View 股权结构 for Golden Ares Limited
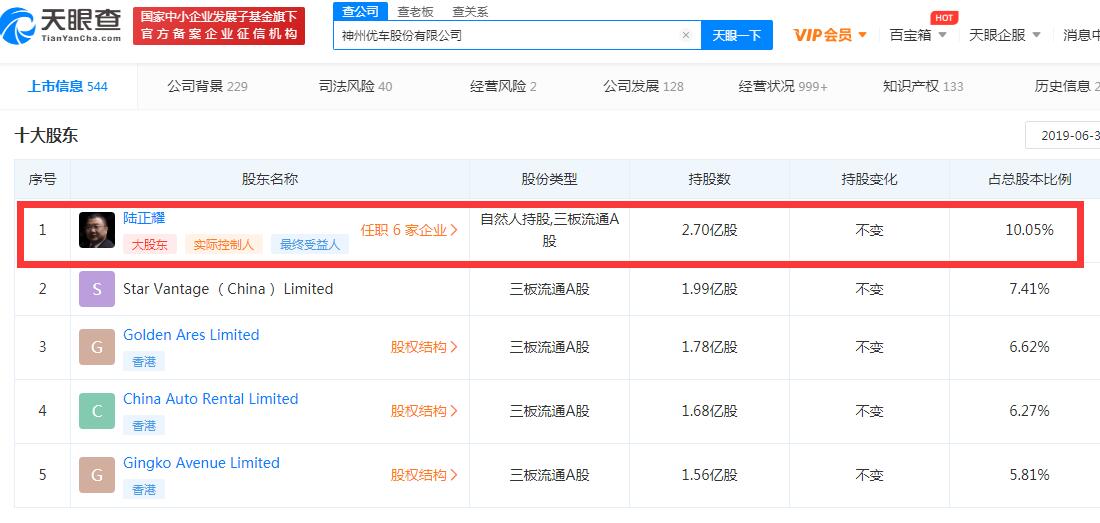 pos(424,347)
